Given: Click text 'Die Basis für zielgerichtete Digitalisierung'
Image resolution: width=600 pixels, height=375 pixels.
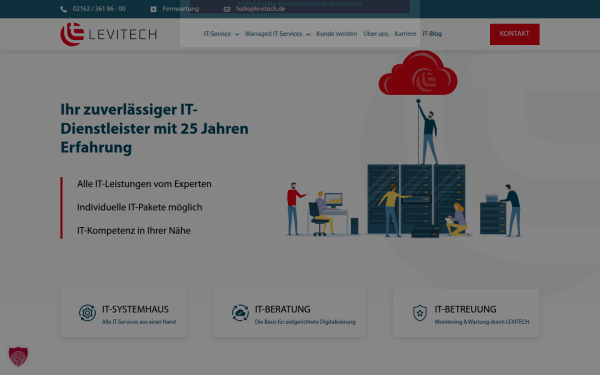Looking at the screenshot, I should (305, 322).
